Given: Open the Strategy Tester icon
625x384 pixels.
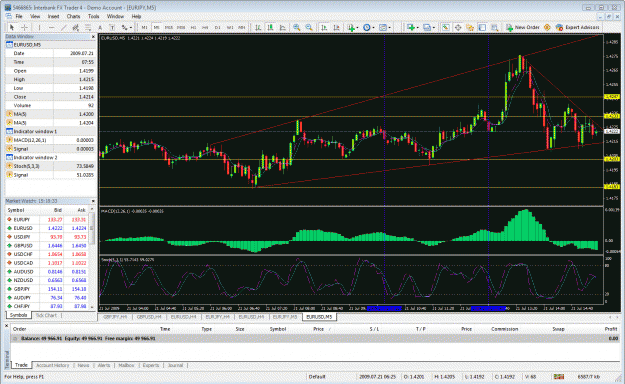Looking at the screenshot, I should (x=495, y=27).
